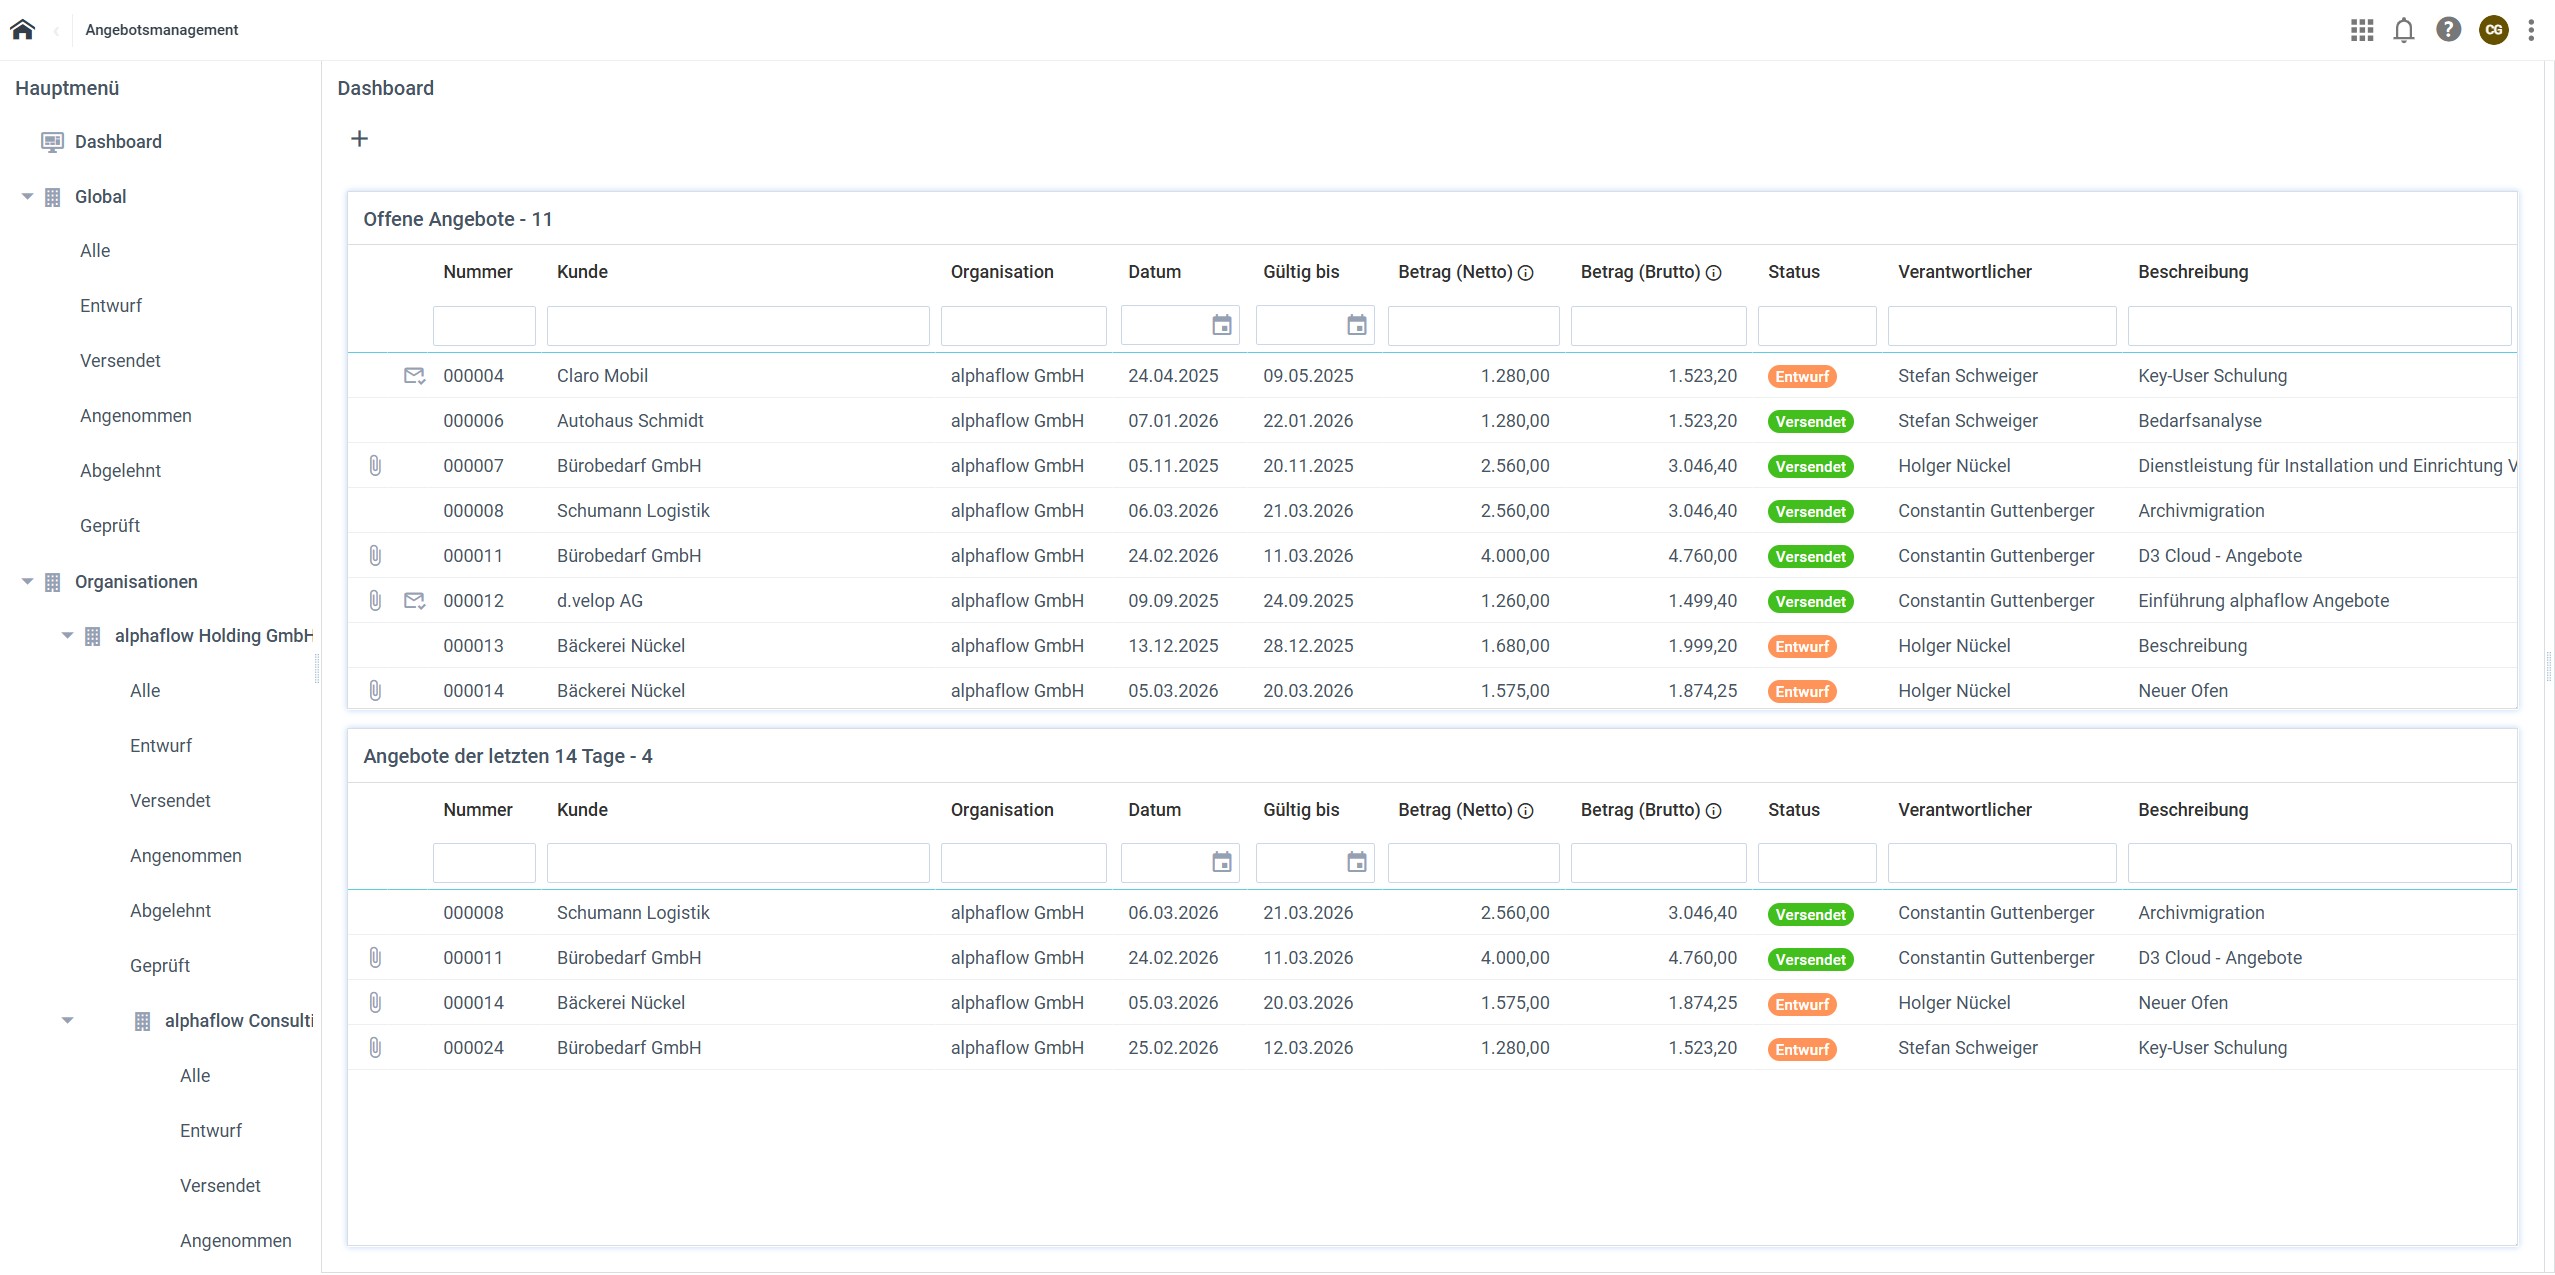
Task: Open the apps grid menu icon
Action: [2361, 30]
